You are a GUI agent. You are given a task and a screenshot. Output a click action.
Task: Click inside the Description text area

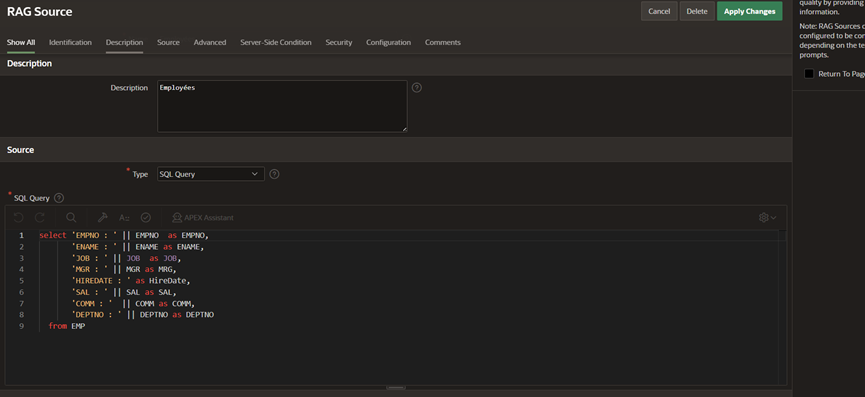coord(282,106)
